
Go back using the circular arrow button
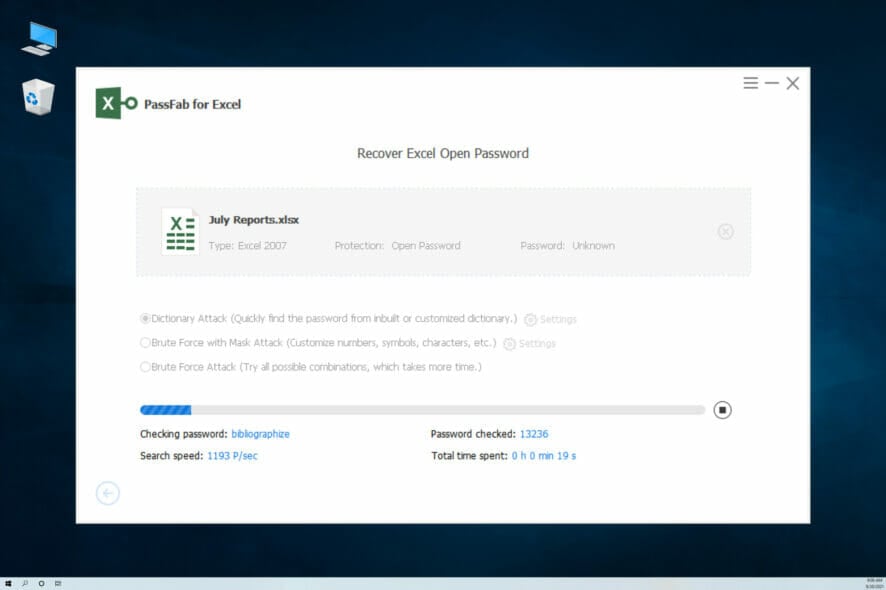click(x=107, y=493)
